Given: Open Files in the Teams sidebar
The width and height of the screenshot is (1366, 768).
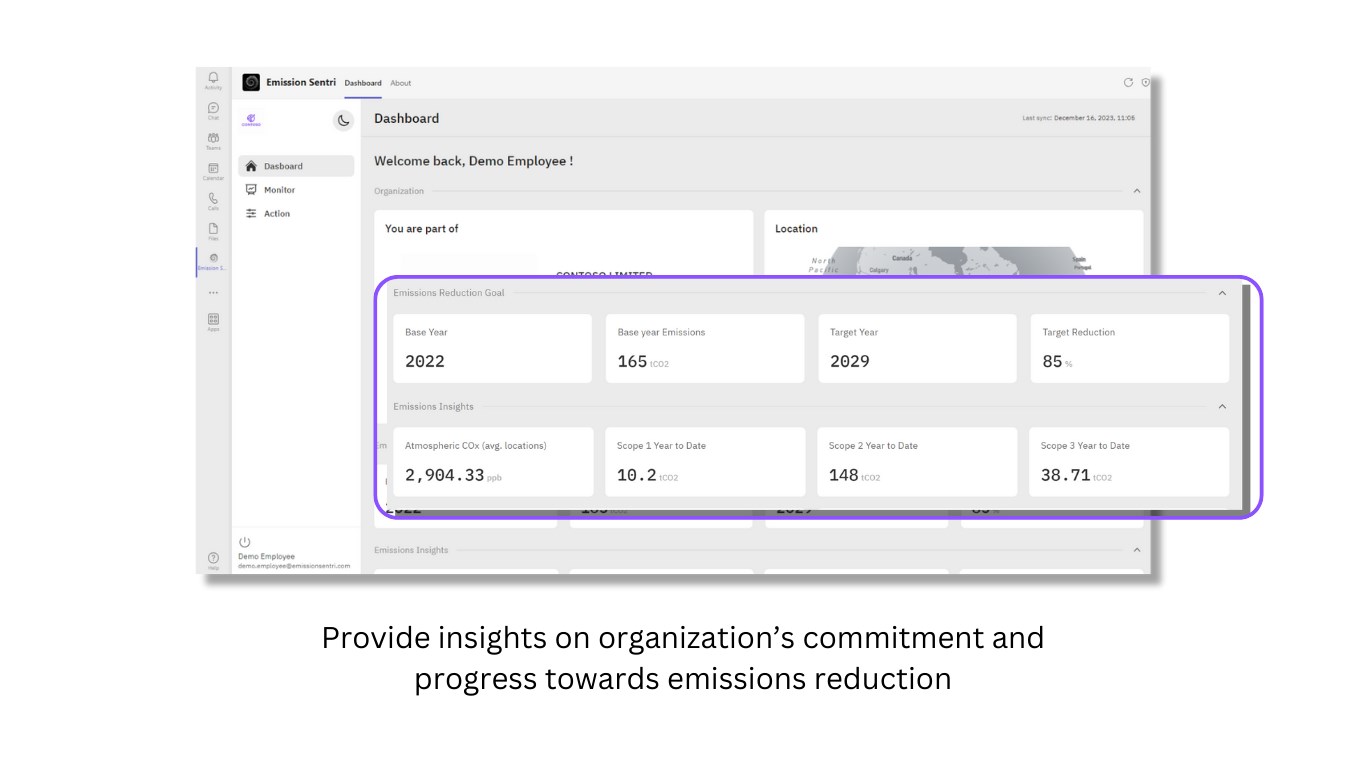Looking at the screenshot, I should (213, 230).
